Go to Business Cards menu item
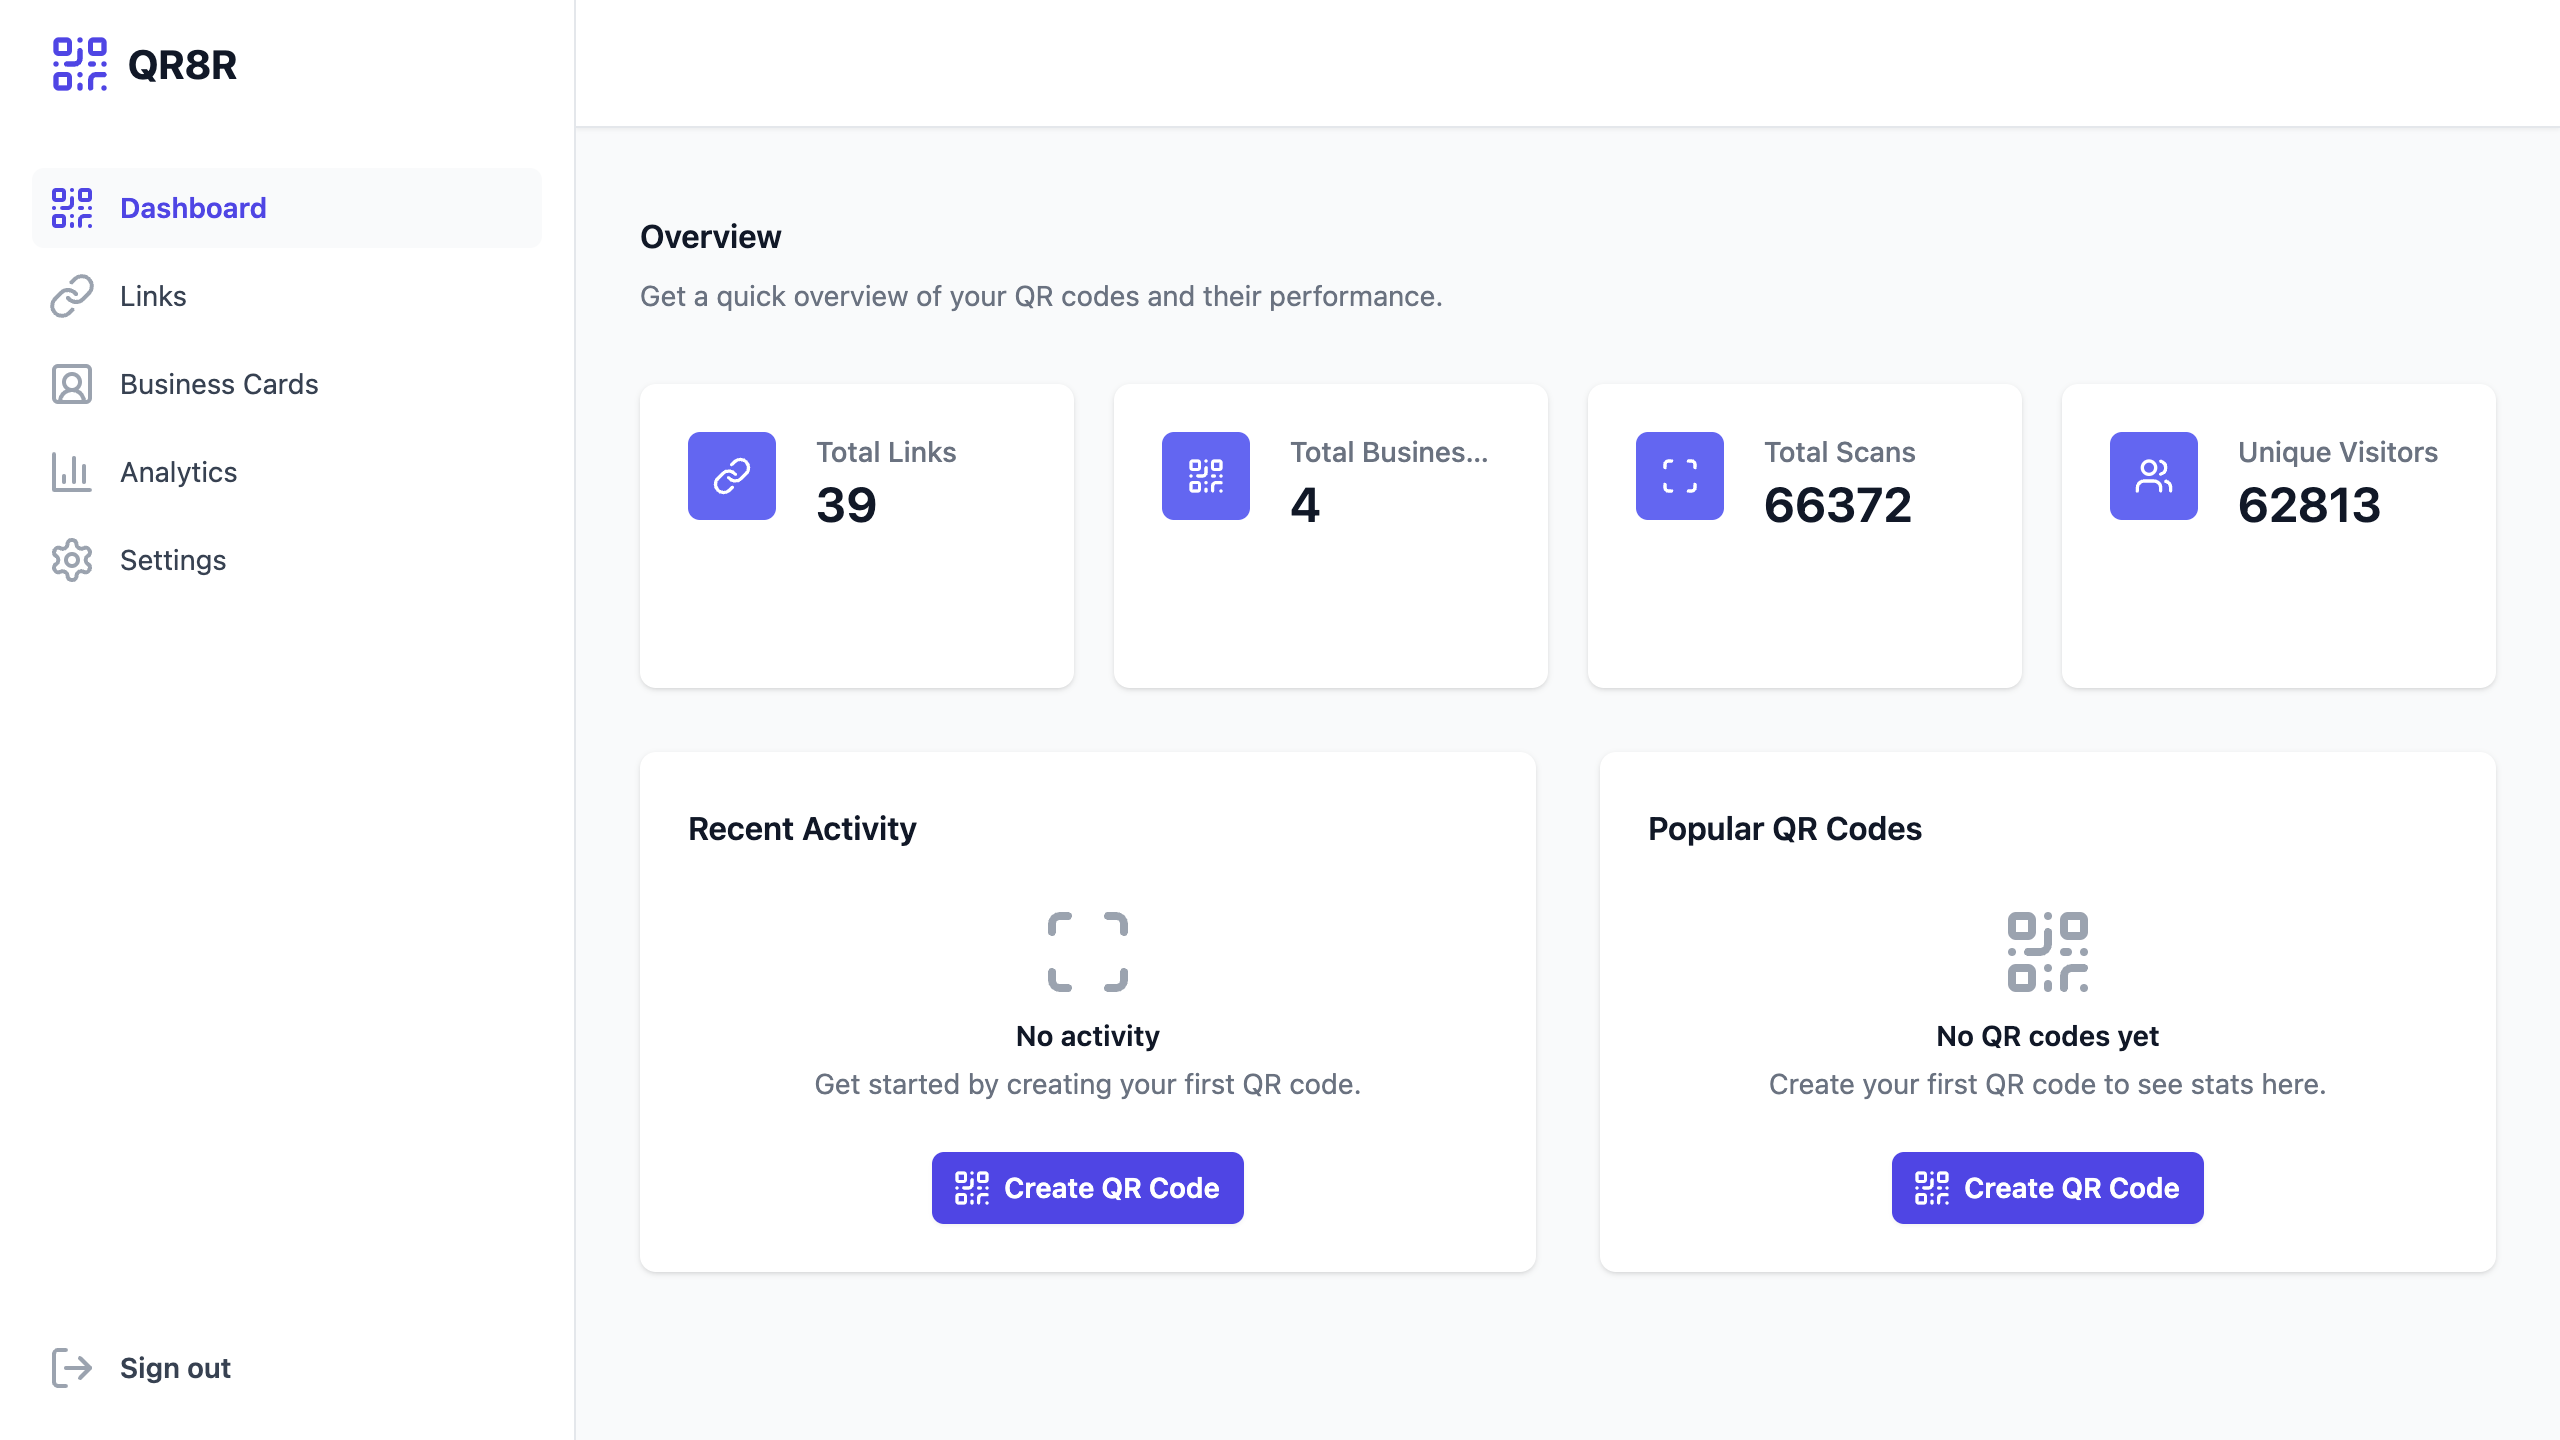2560x1440 pixels. [219, 384]
